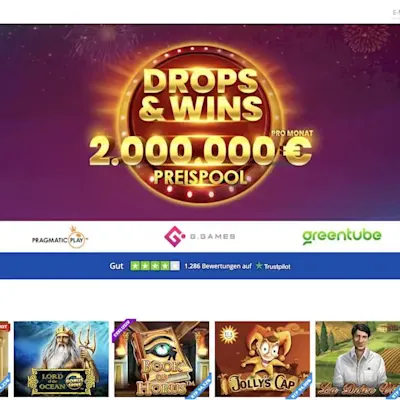Screen dimensions: 400x400
Task: Open the G.Games provider logo
Action: tap(200, 236)
